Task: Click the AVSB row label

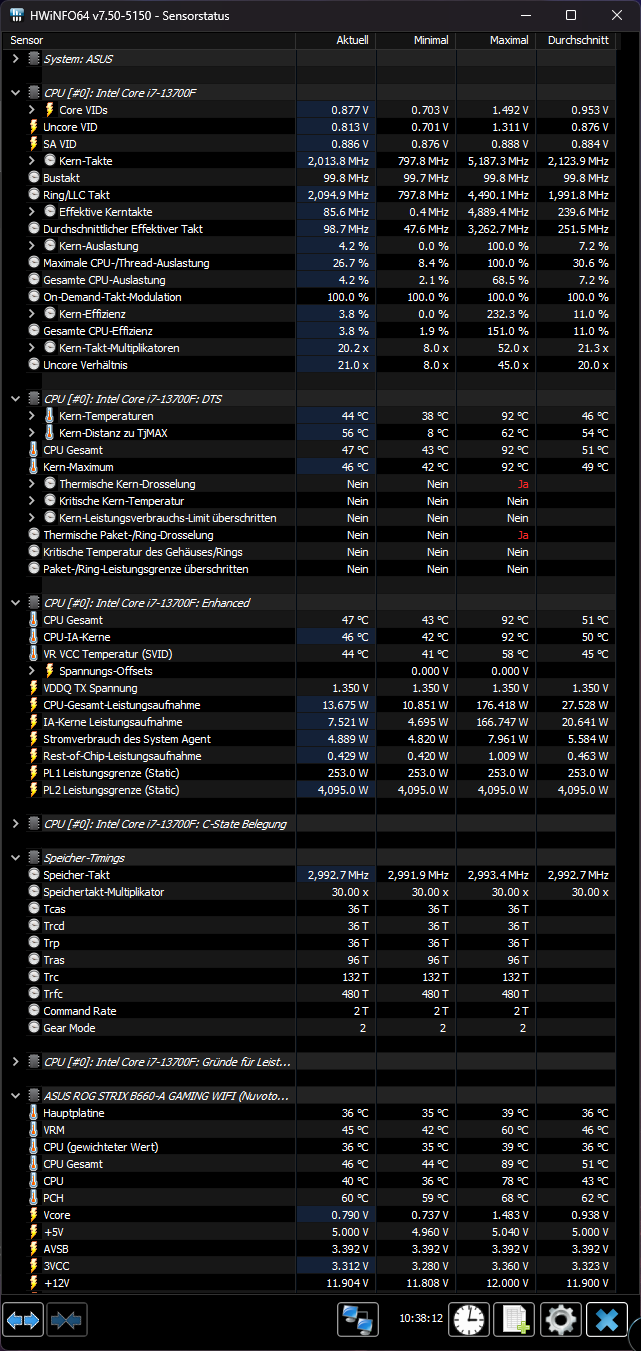Action: [58, 1249]
